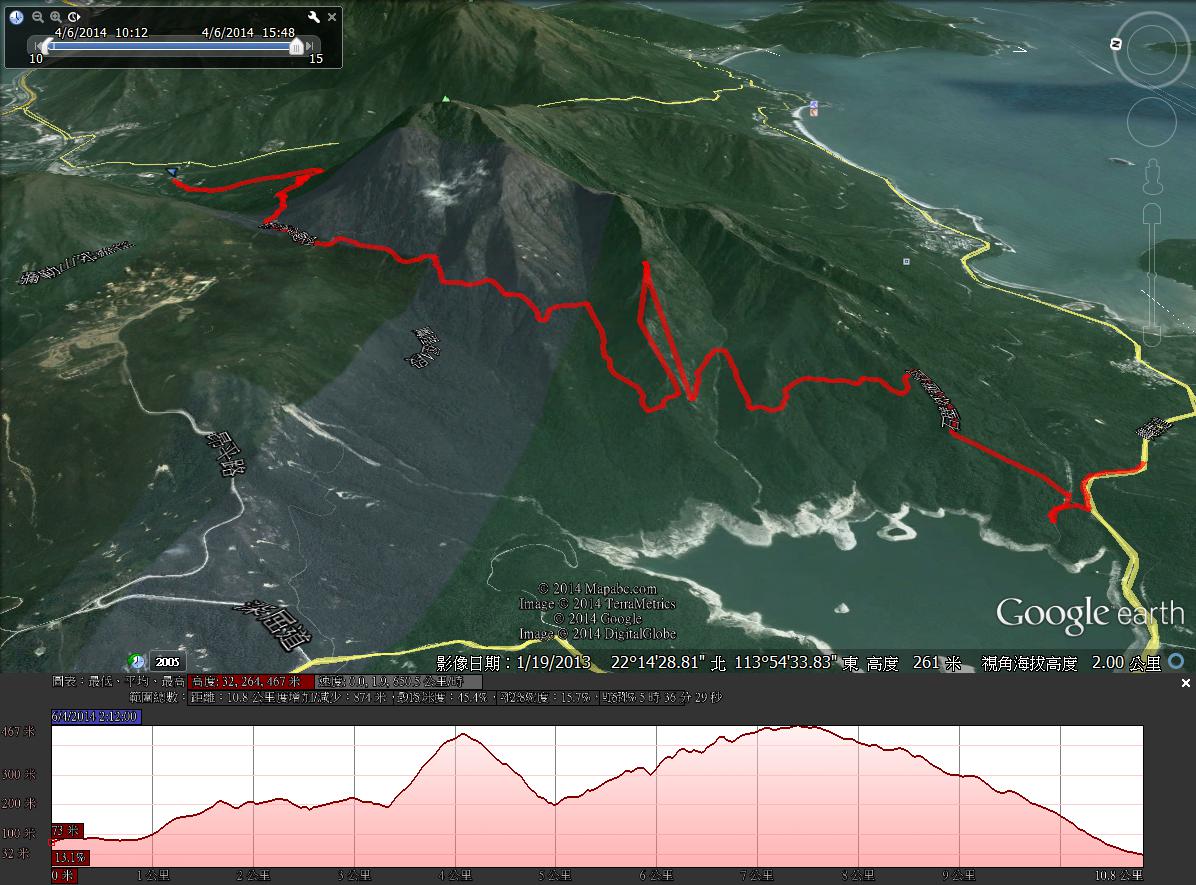This screenshot has width=1196, height=885.
Task: Open time slider options wrench
Action: 313,17
